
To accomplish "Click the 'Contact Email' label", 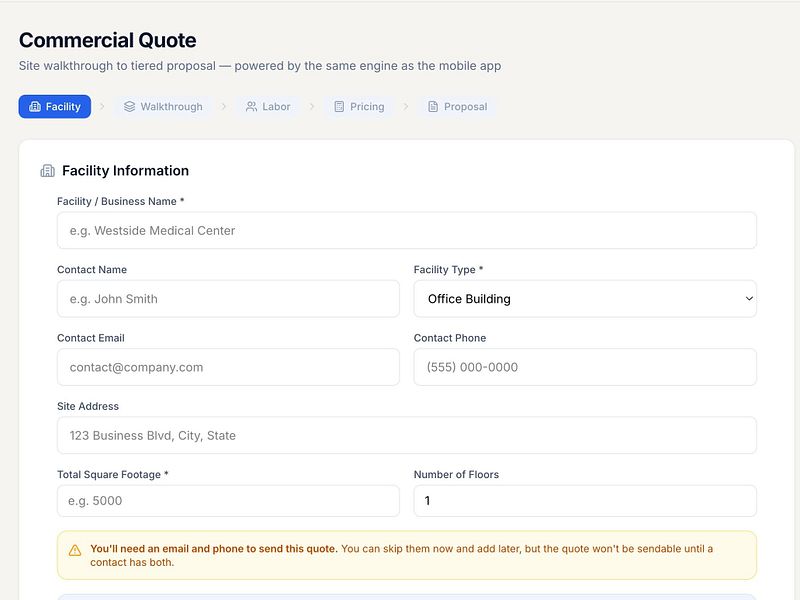I will click(91, 338).
